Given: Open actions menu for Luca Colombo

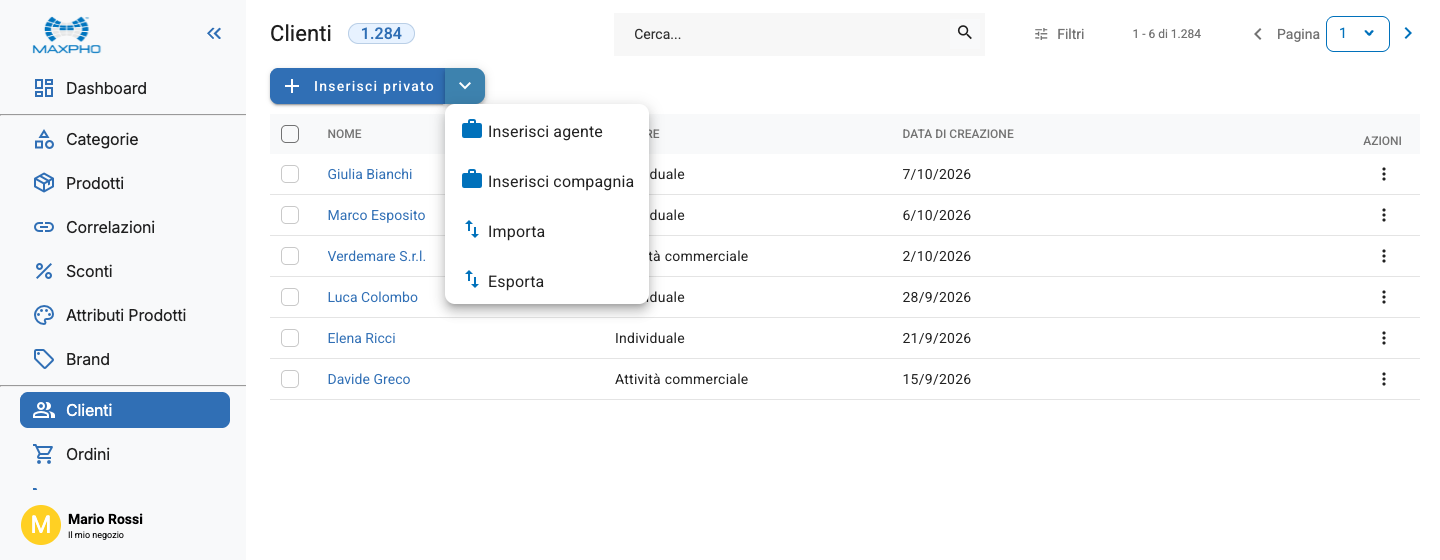Looking at the screenshot, I should pyautogui.click(x=1384, y=297).
